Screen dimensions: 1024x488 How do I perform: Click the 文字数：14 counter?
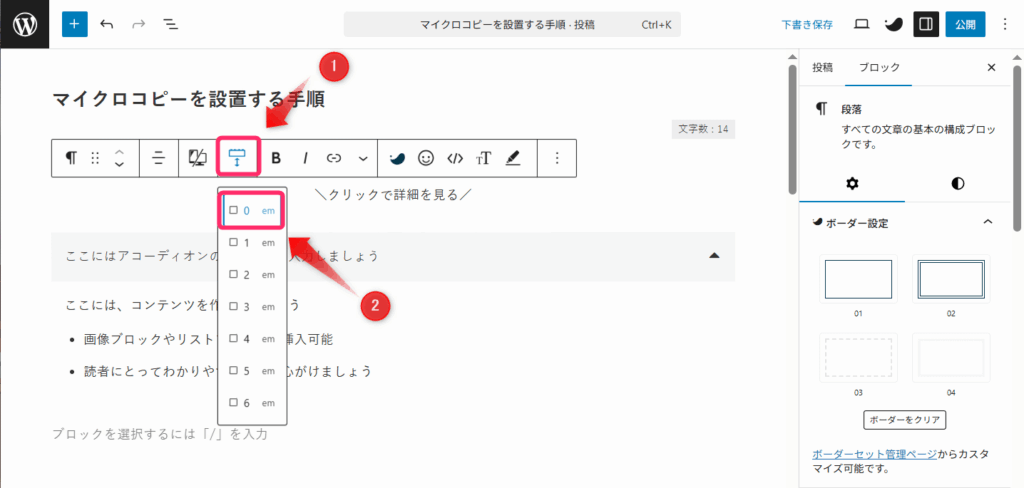[x=703, y=129]
